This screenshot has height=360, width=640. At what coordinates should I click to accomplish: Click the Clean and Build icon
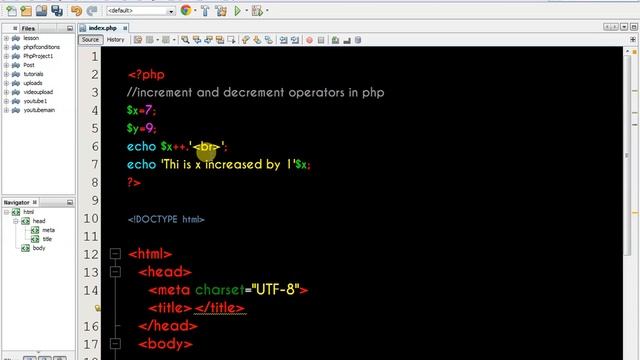(221, 11)
